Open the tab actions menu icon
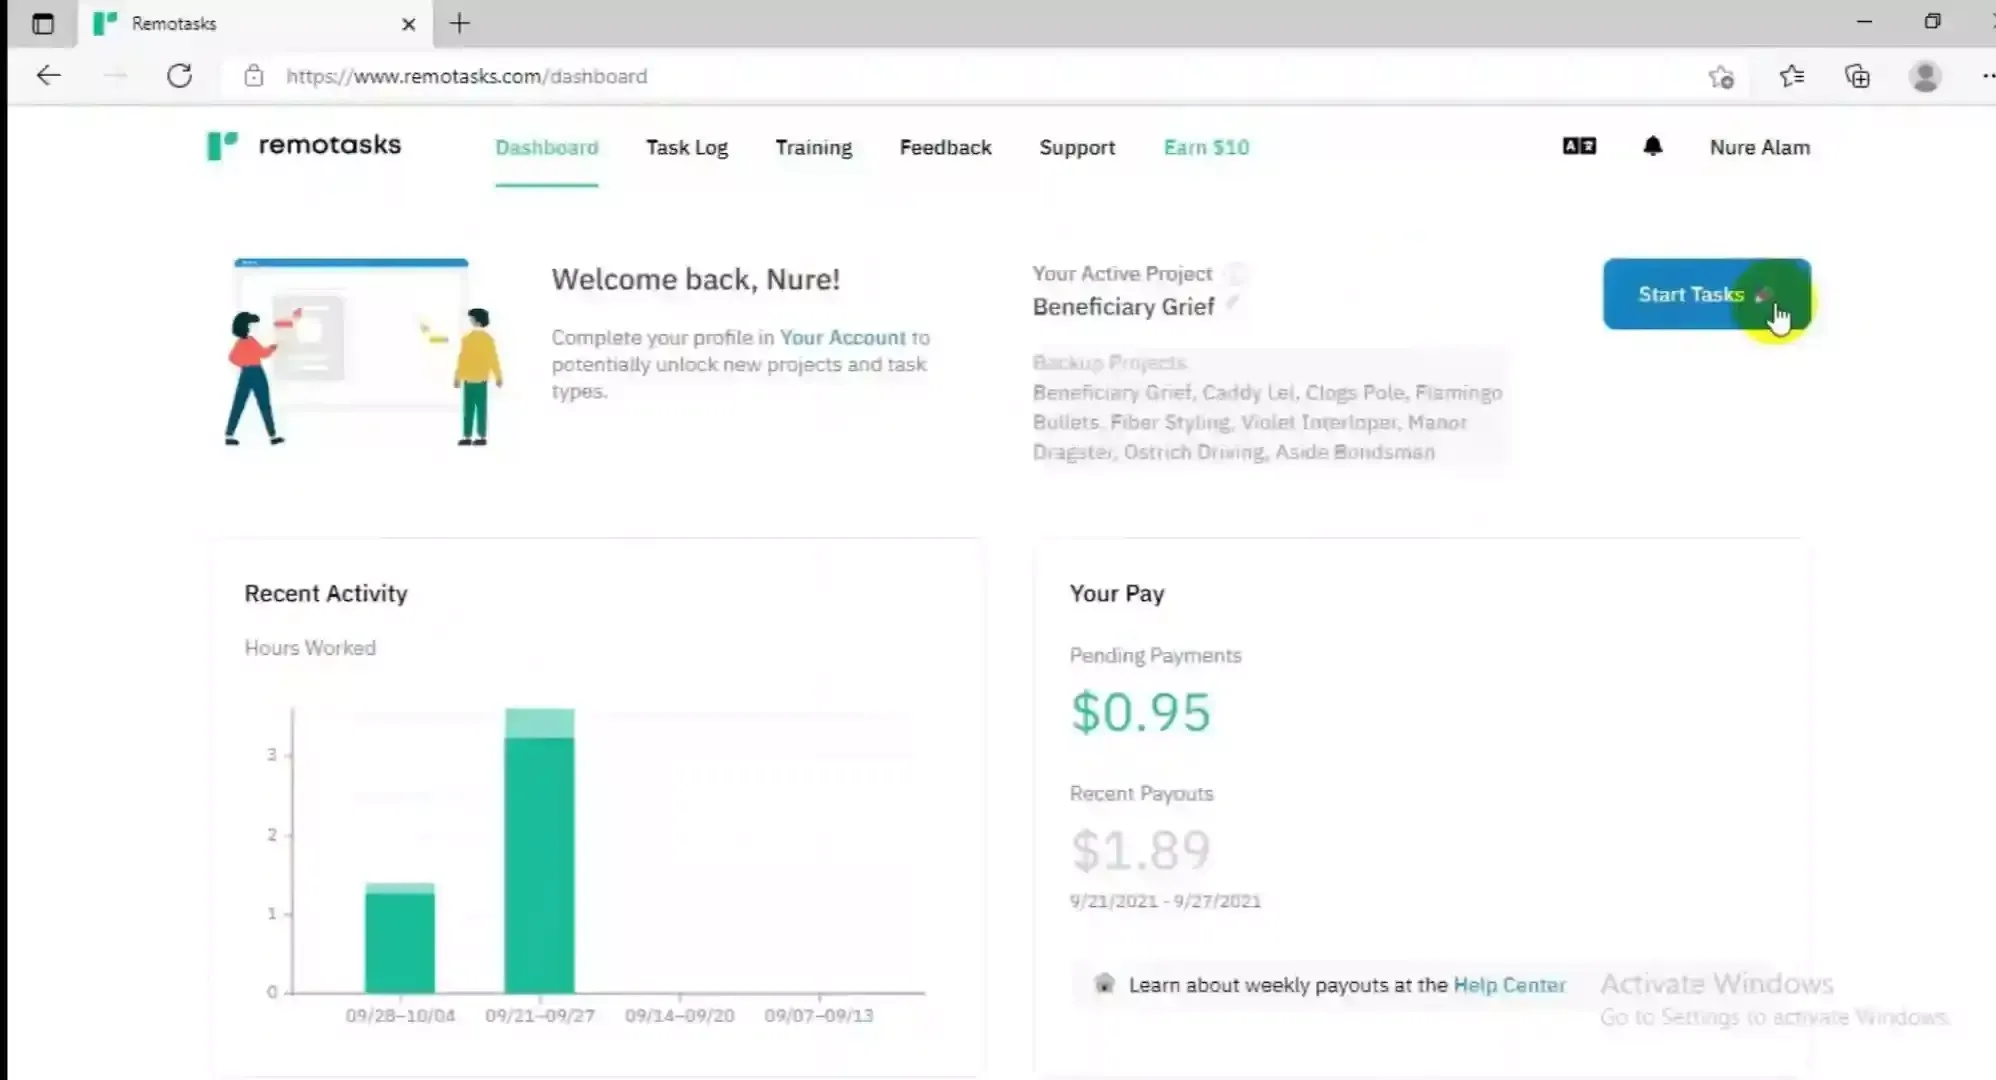 coord(43,23)
